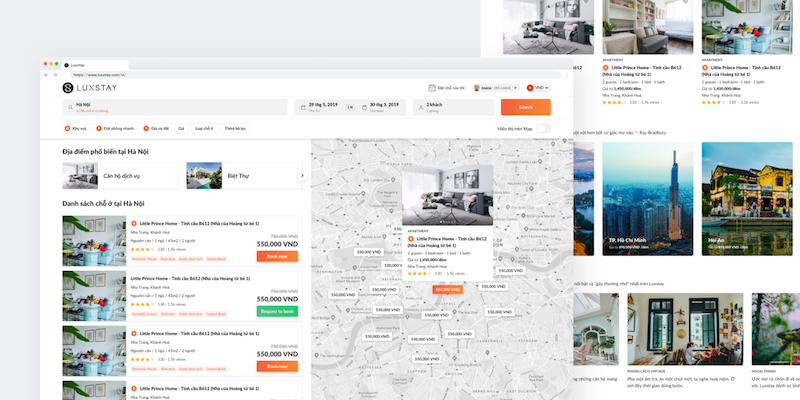Click the green Request to book button
The width and height of the screenshot is (800, 400).
pos(277,311)
